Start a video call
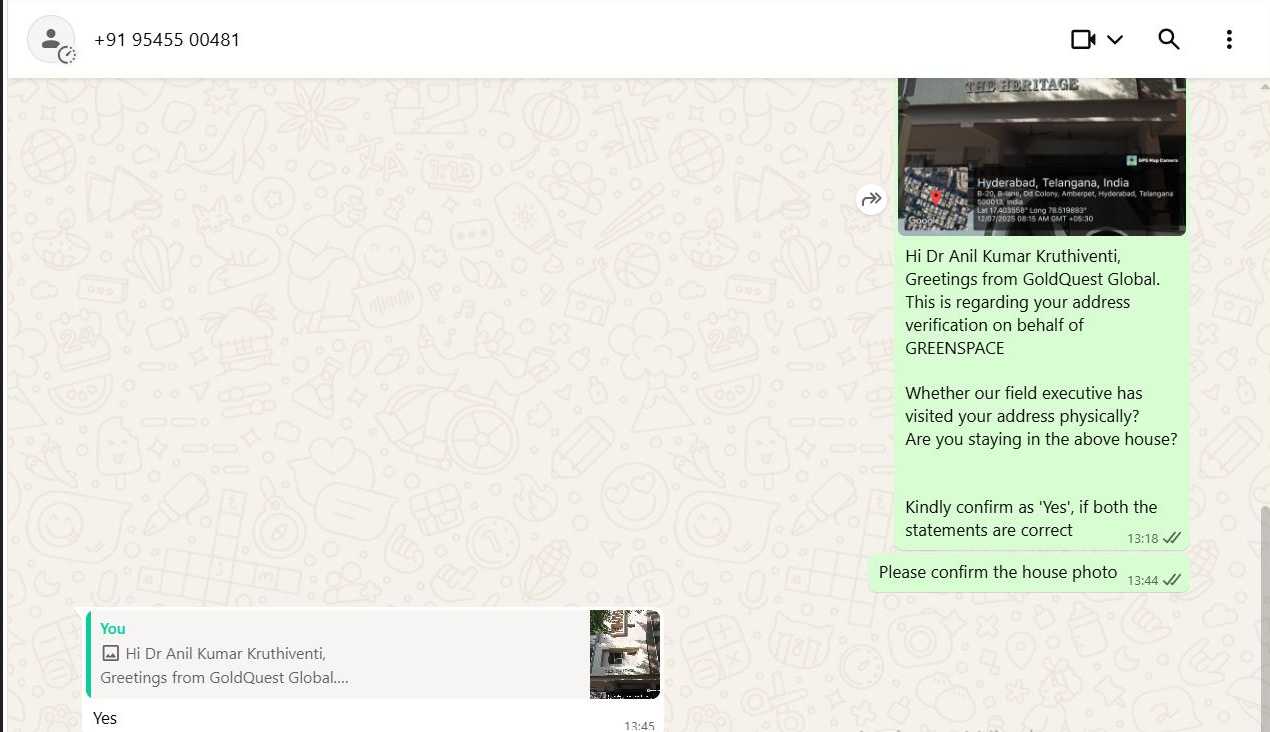This screenshot has width=1270, height=732. point(1083,39)
